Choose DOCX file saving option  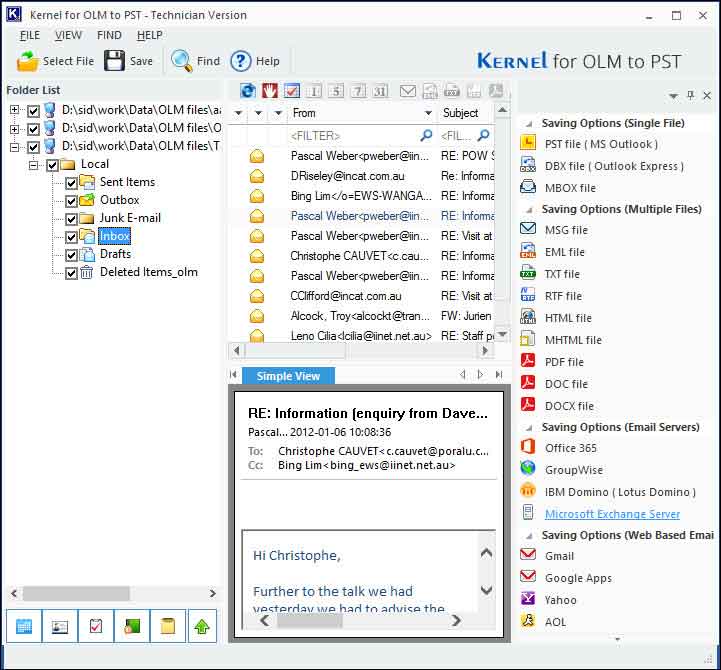click(x=569, y=407)
